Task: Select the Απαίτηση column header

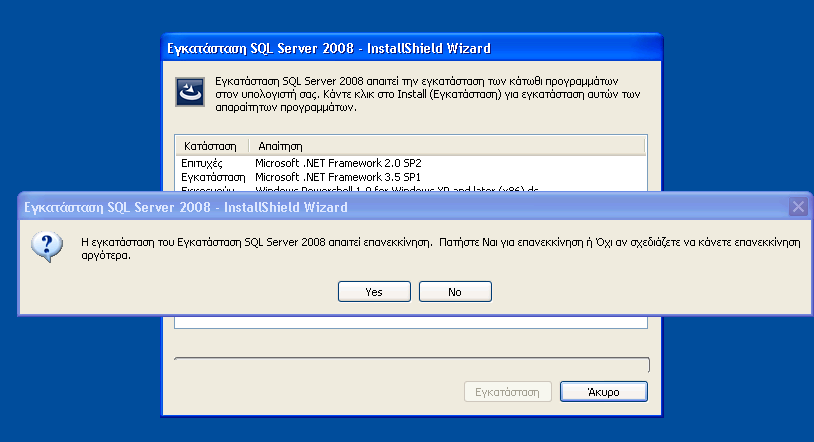Action: (446, 146)
